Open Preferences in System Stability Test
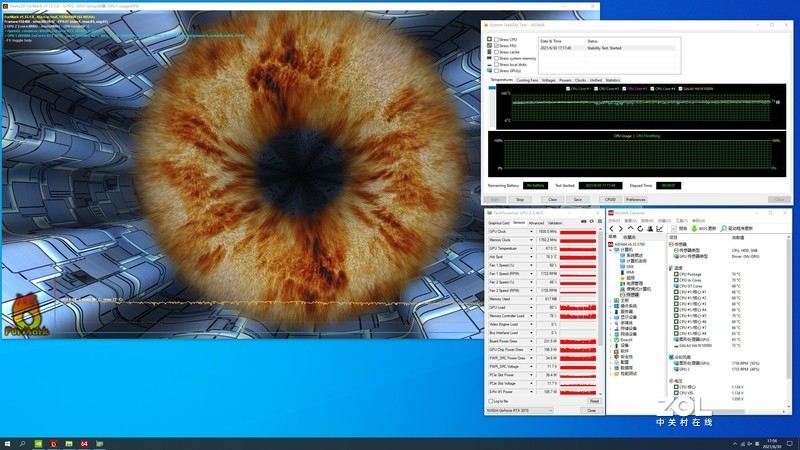 pyautogui.click(x=635, y=199)
